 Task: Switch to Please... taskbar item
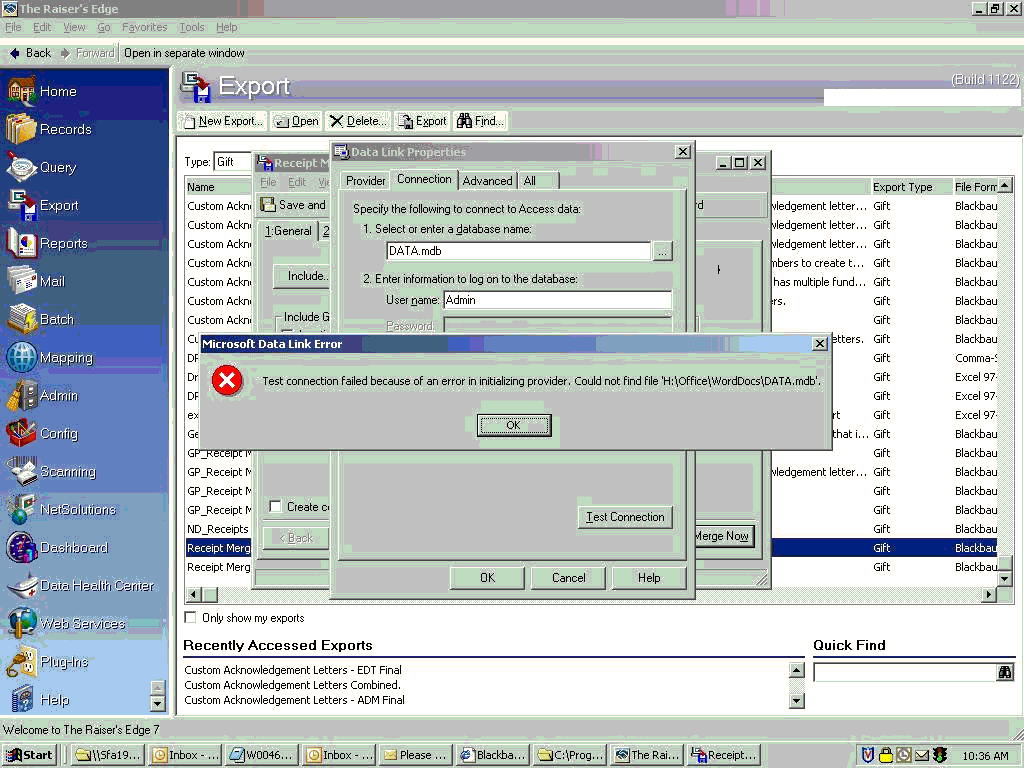coord(416,755)
